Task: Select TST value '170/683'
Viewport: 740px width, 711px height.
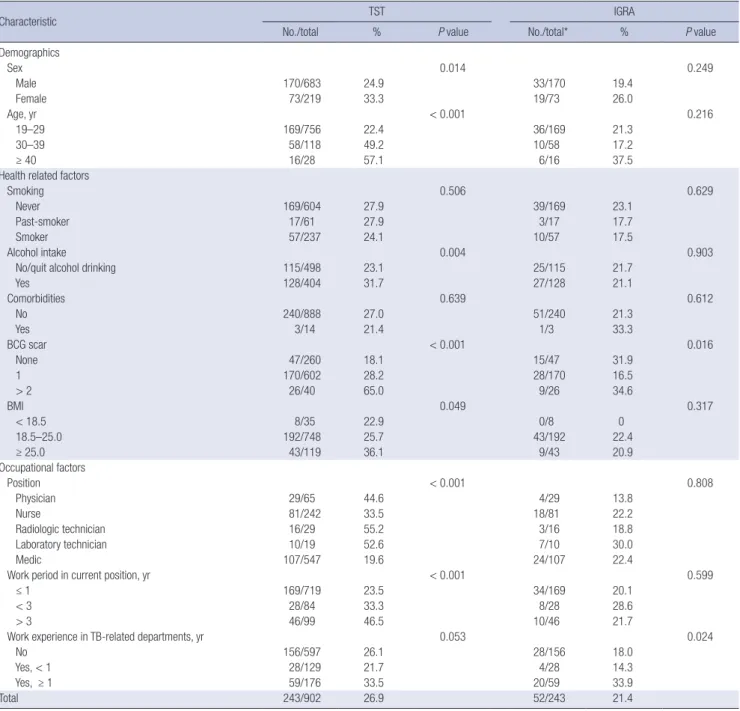Action: (302, 84)
